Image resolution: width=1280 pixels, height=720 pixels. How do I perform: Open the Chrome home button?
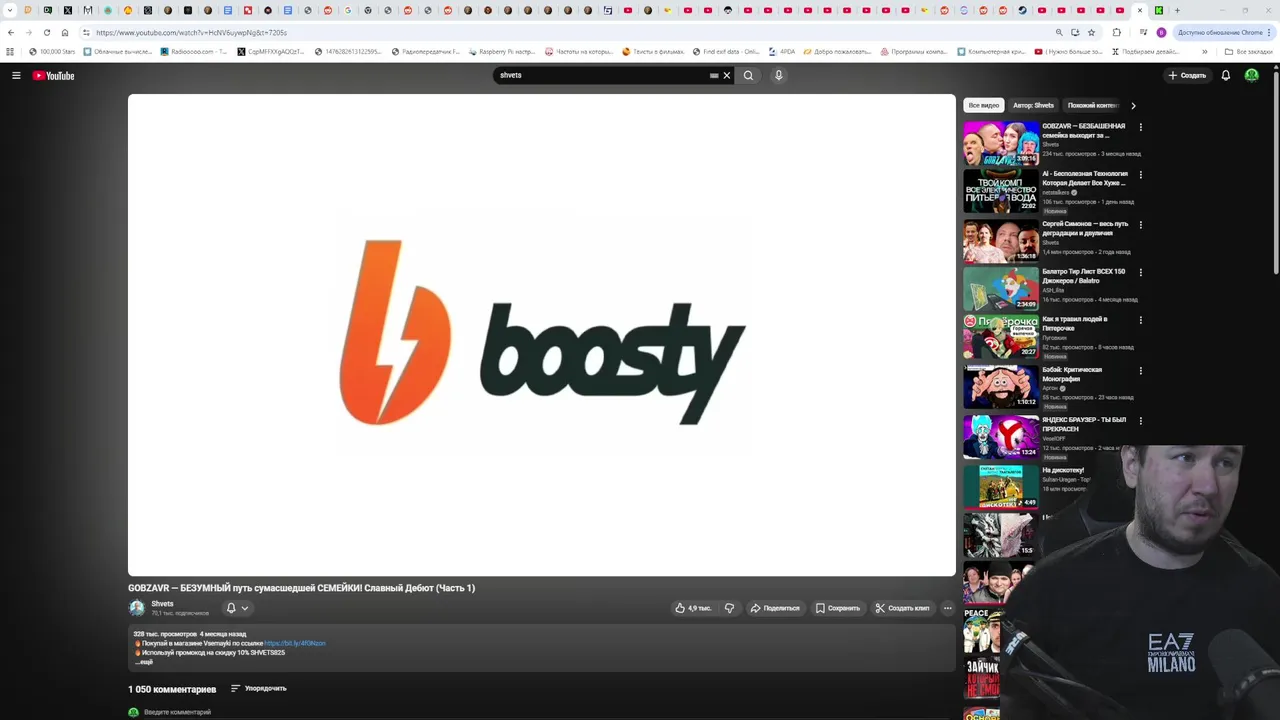65,32
